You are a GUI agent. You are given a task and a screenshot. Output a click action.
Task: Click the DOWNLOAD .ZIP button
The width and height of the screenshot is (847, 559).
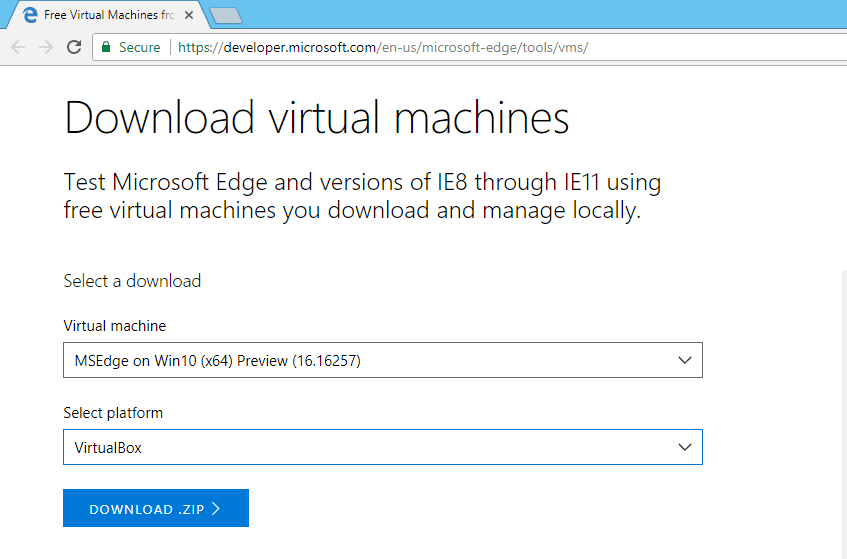click(x=156, y=508)
